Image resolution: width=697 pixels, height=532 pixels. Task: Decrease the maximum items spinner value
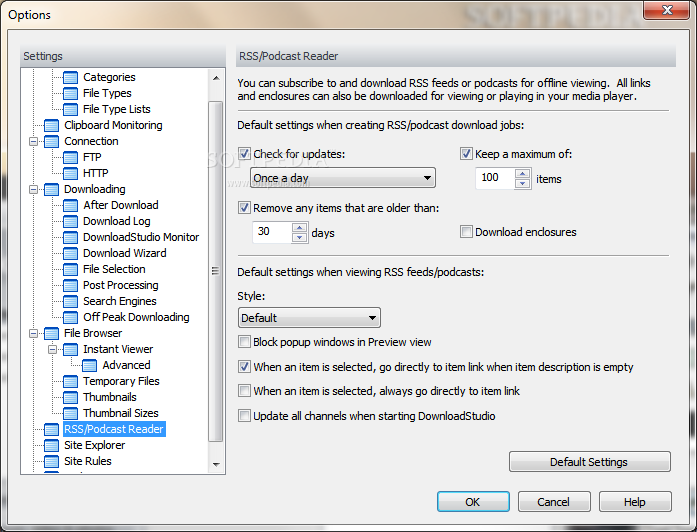(523, 184)
